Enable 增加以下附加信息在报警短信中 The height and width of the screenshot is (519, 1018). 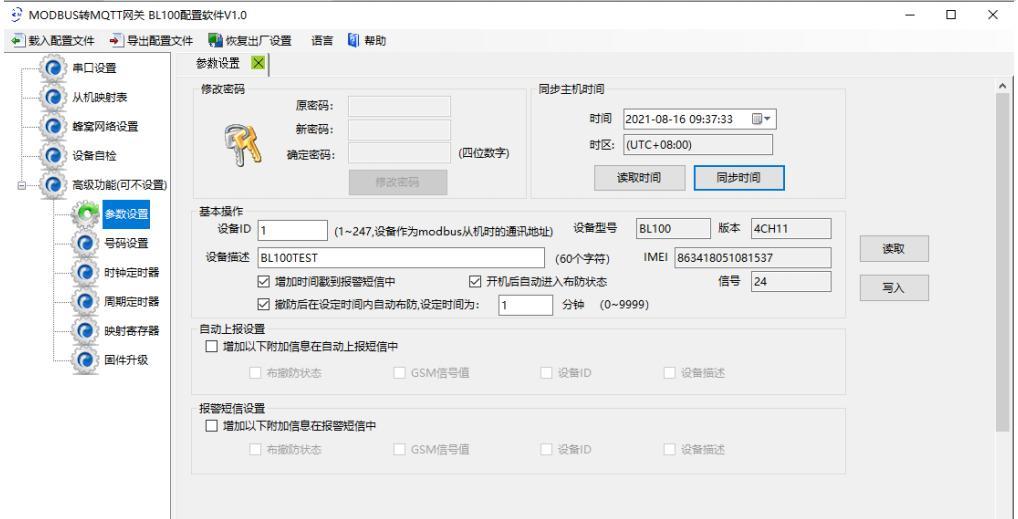coord(211,426)
